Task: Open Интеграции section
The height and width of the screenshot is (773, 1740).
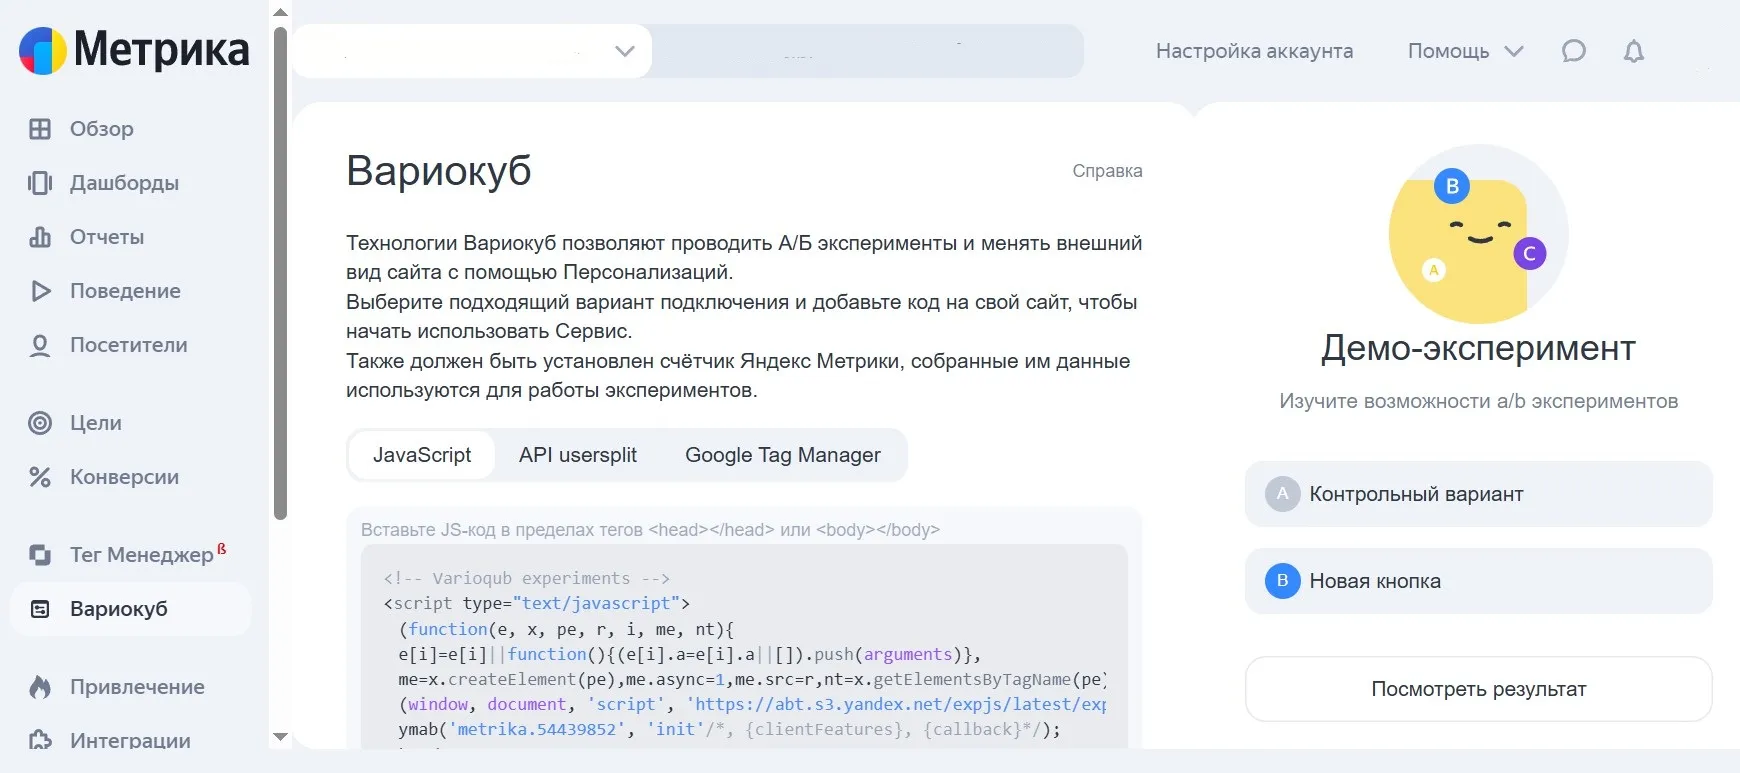Action: (x=130, y=741)
